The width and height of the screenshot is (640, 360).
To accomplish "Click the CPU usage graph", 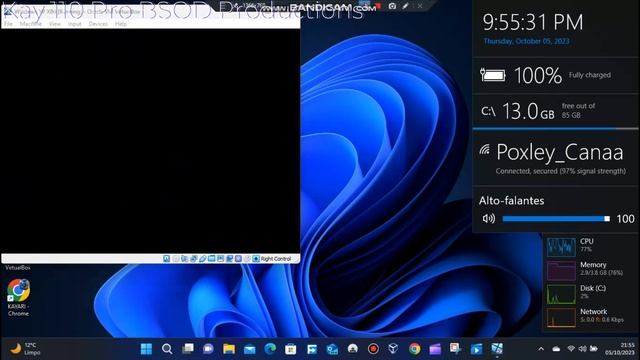I will [x=561, y=246].
